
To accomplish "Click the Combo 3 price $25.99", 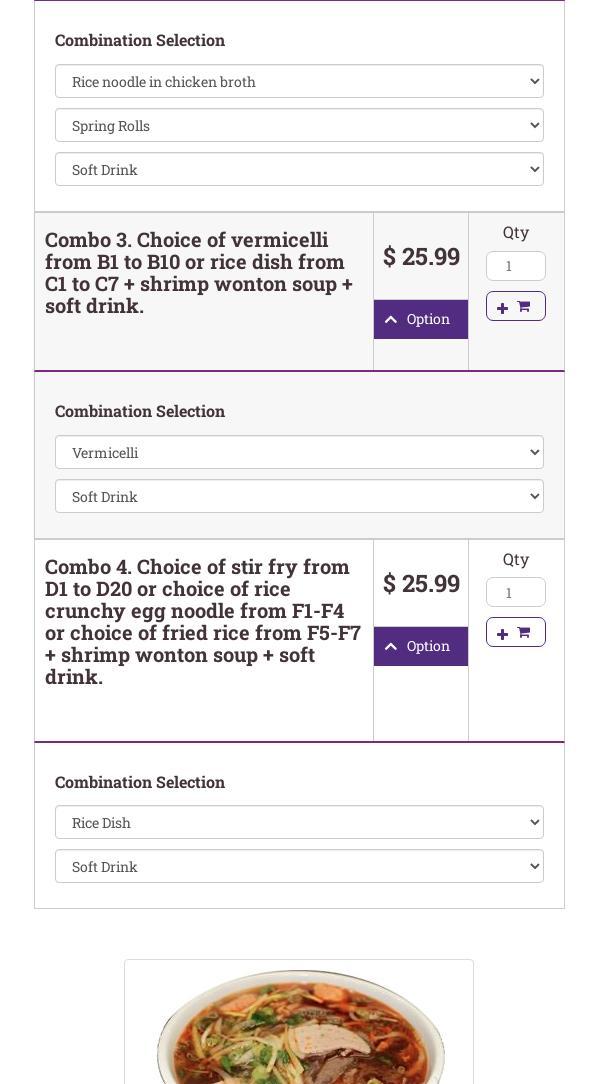I will pos(421,257).
